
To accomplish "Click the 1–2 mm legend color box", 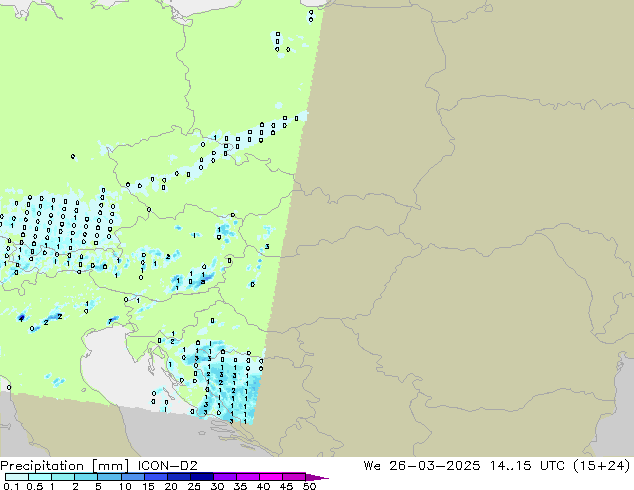I will pyautogui.click(x=63, y=477).
